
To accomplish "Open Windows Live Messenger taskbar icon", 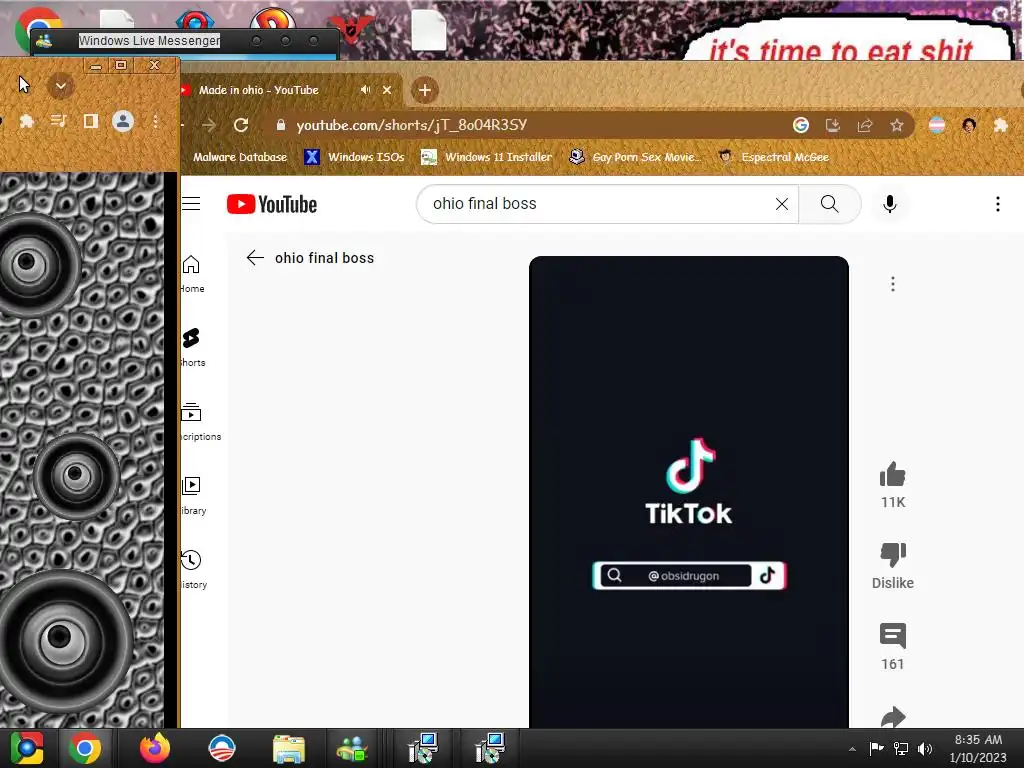I will tap(352, 748).
